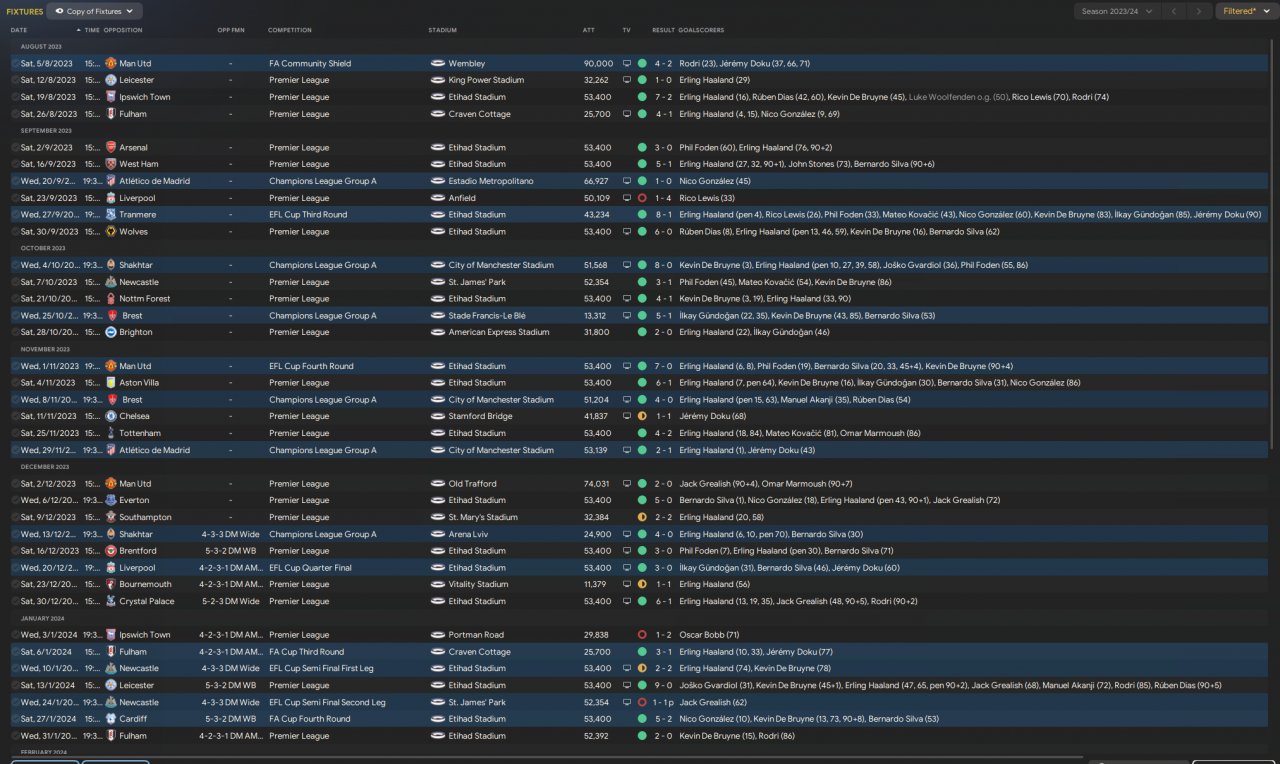1280x764 pixels.
Task: Click the Brighton club badge
Action: click(111, 332)
